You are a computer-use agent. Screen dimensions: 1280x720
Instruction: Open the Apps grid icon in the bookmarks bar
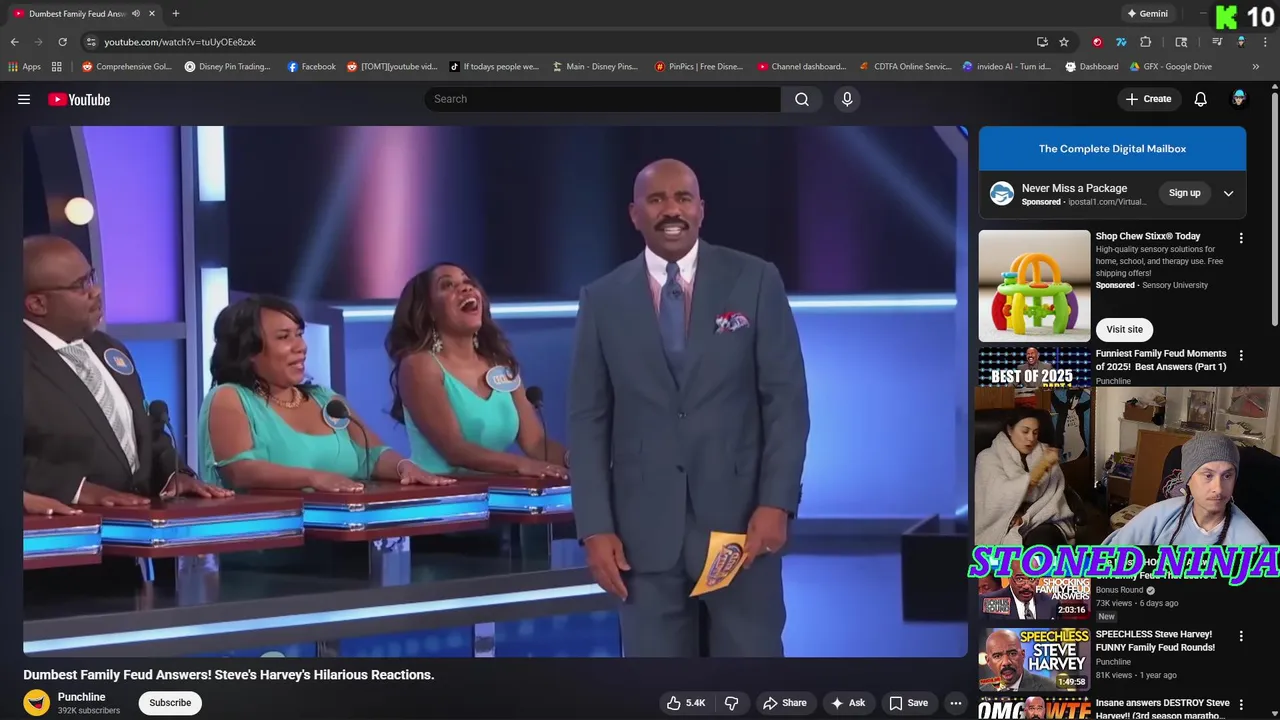tap(24, 67)
